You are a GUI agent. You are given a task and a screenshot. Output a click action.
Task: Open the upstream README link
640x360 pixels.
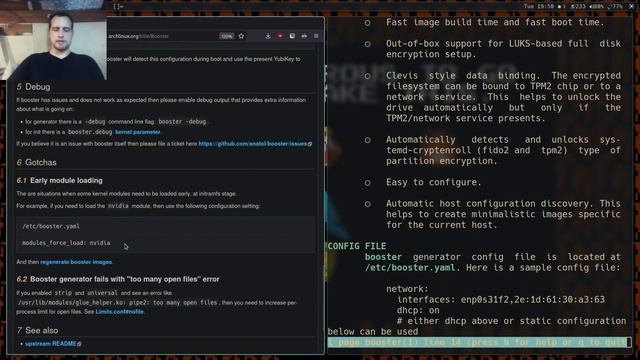click(53, 344)
